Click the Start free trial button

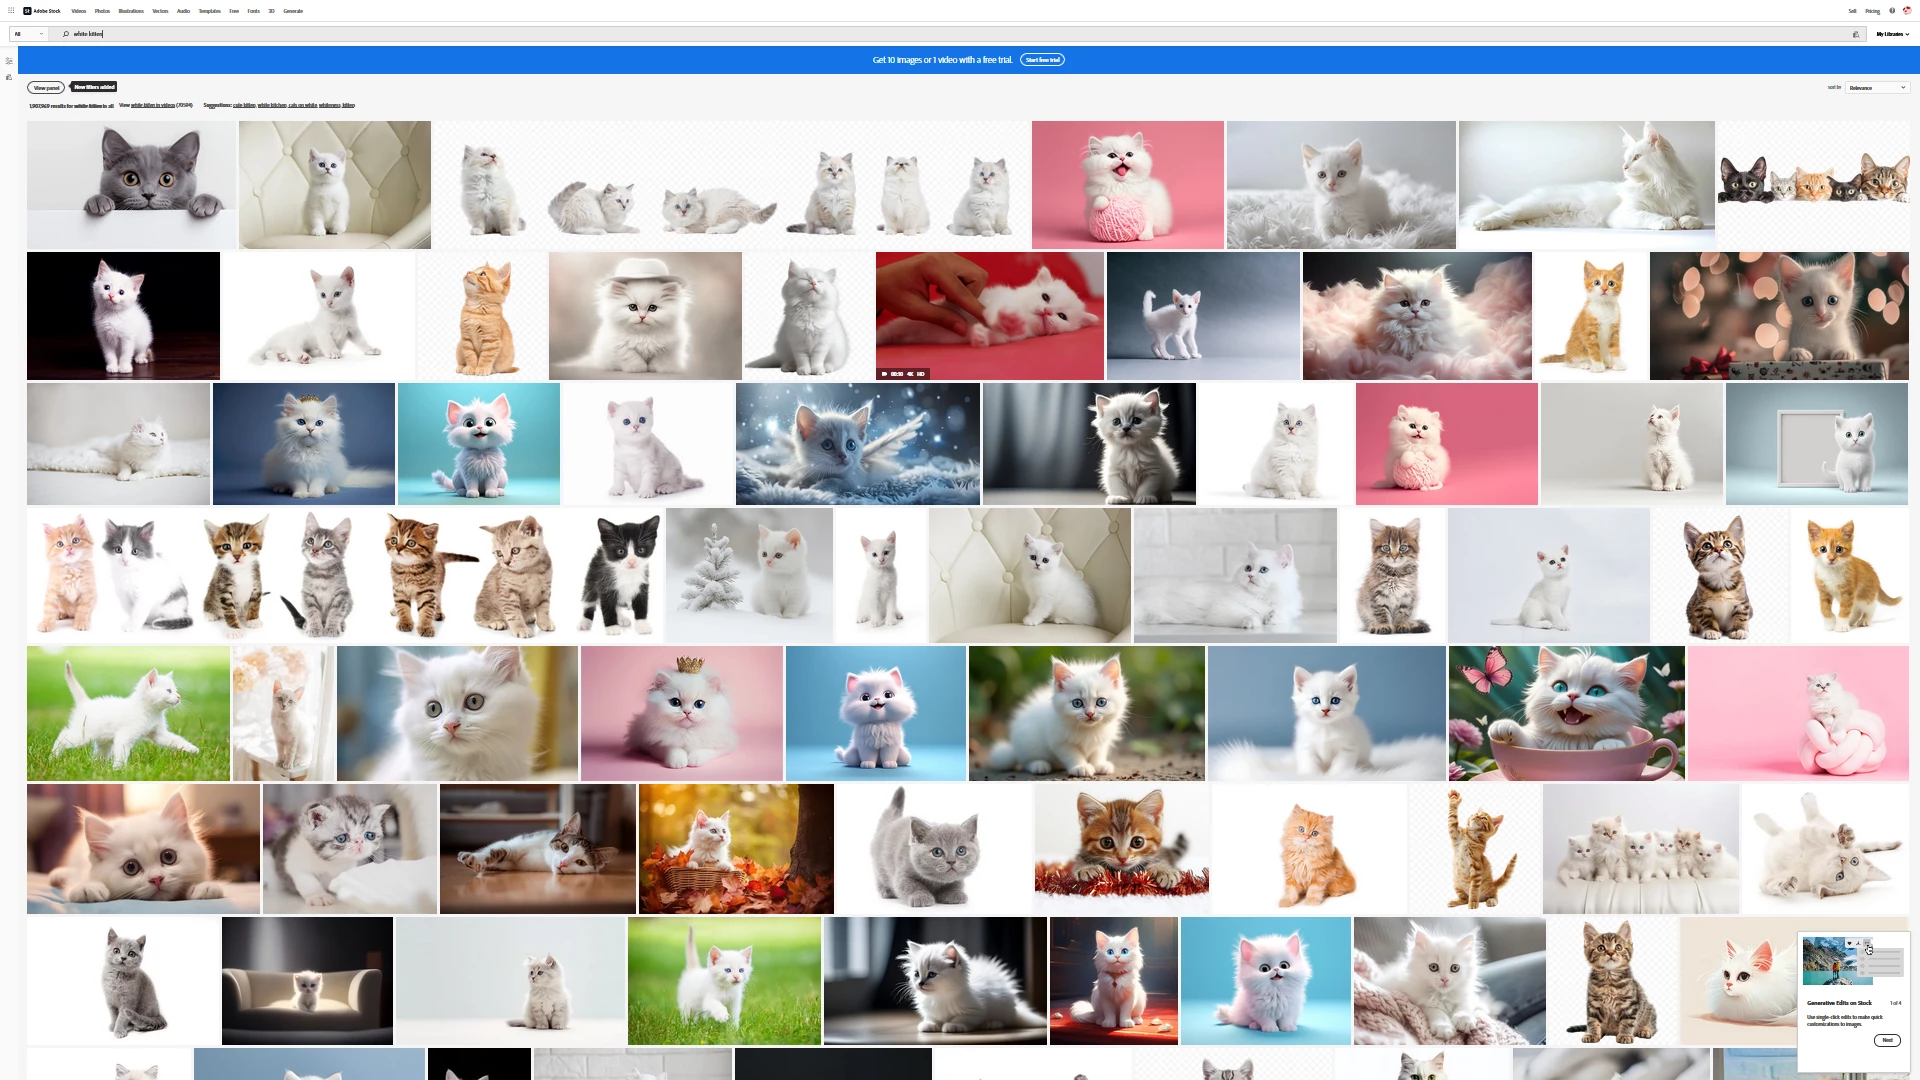(1042, 60)
